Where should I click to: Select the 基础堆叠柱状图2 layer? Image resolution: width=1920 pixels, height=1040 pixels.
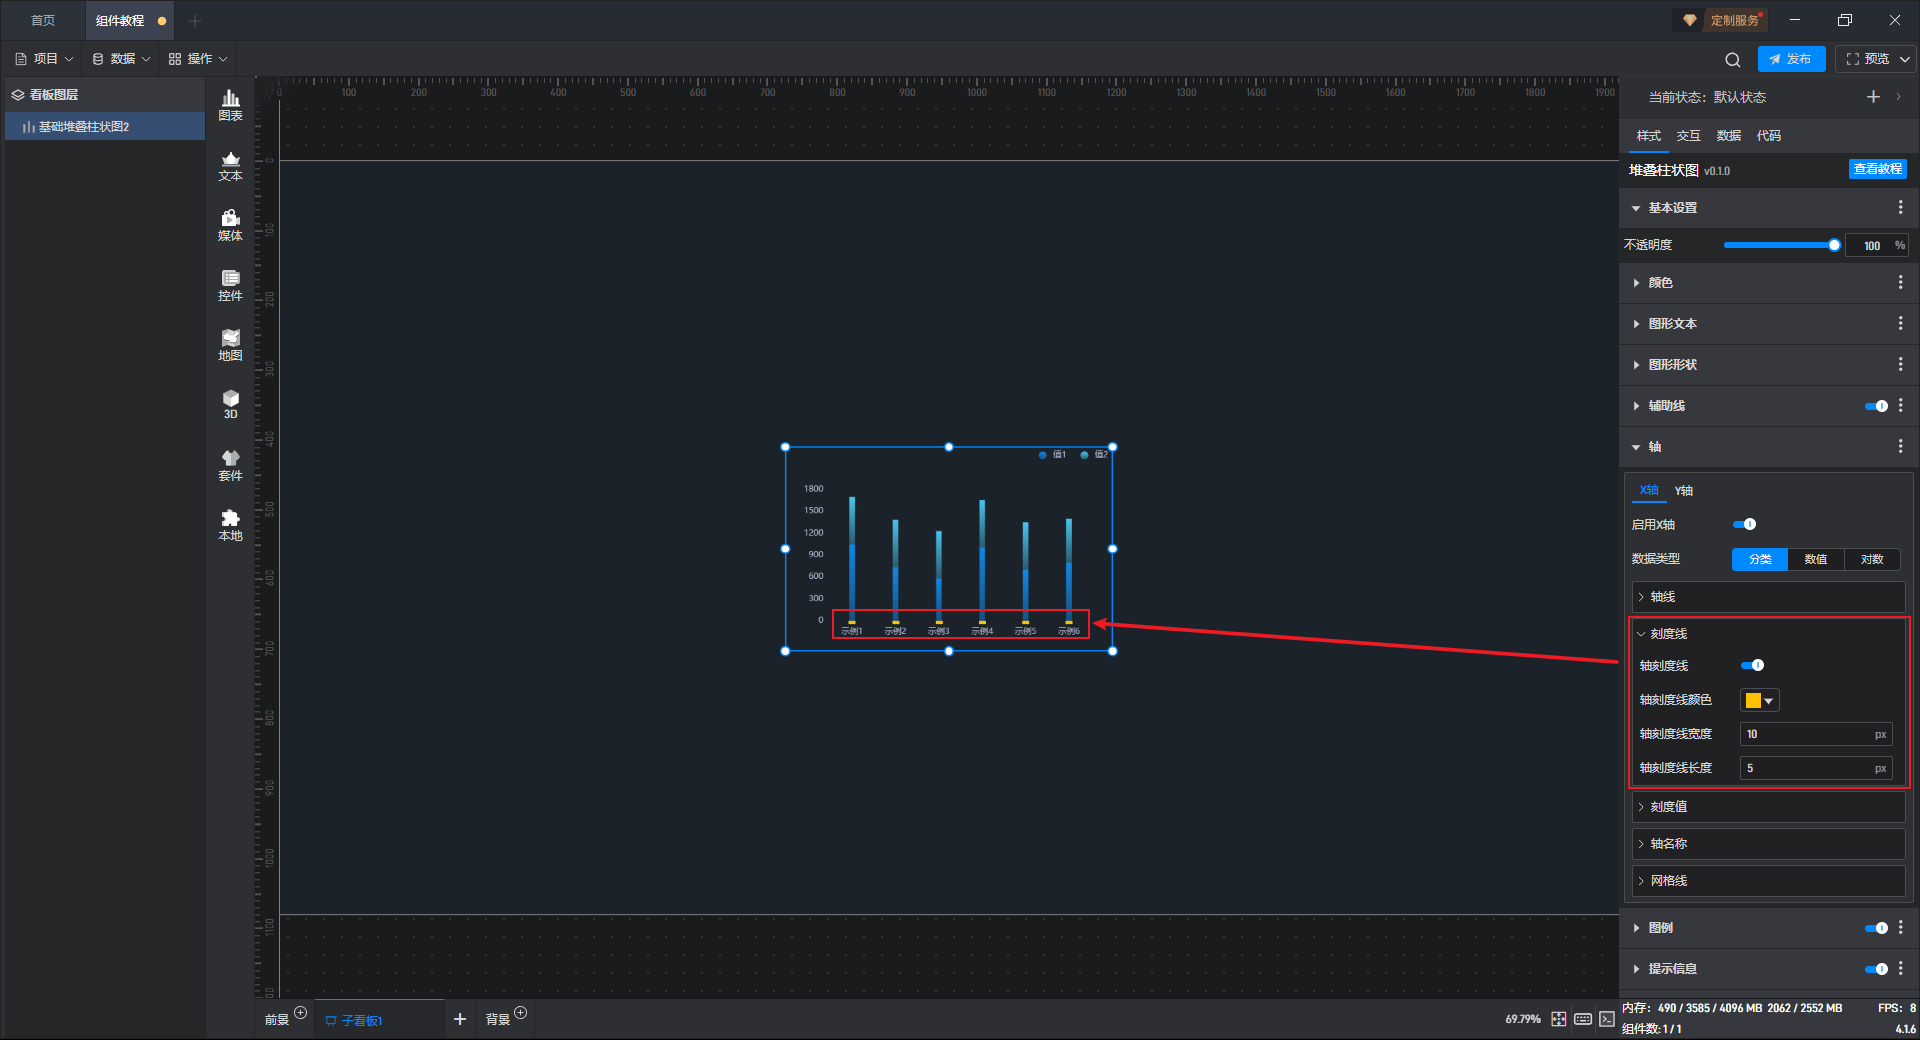(105, 127)
